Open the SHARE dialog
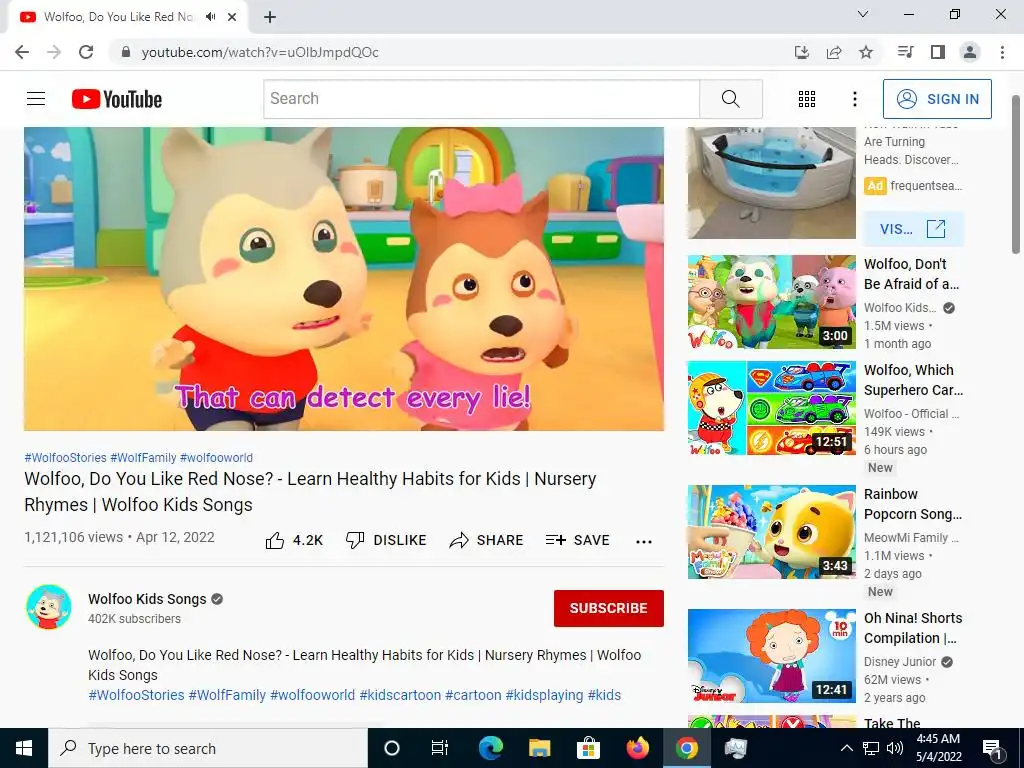 click(487, 540)
